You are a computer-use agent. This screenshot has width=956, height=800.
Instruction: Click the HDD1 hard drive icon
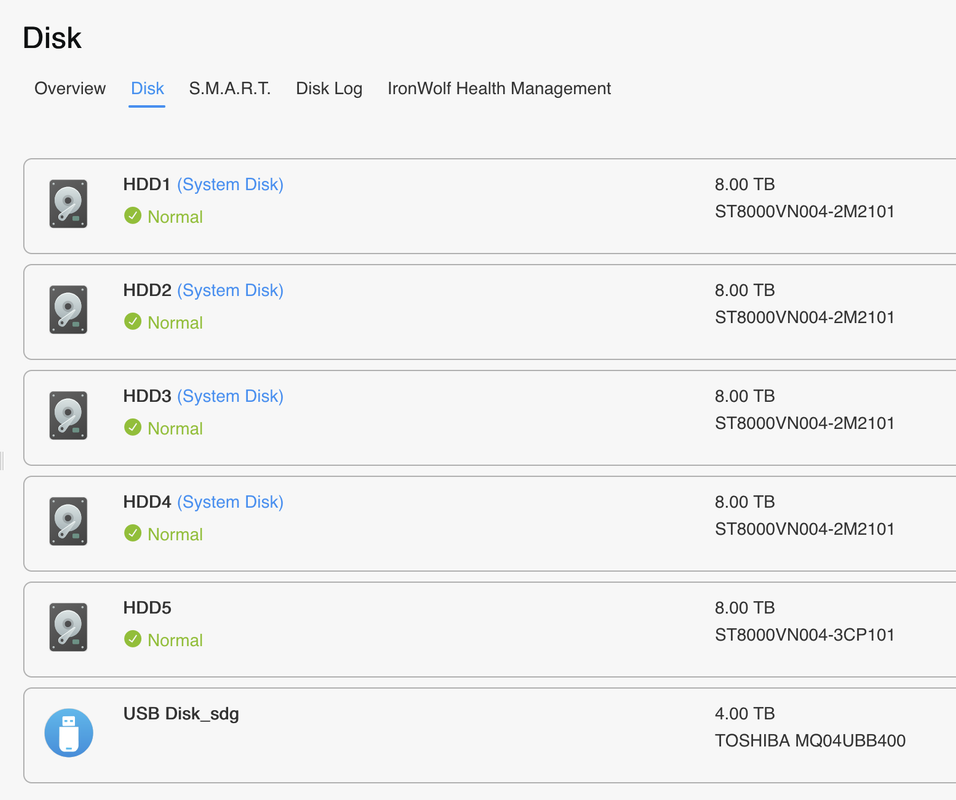click(68, 204)
